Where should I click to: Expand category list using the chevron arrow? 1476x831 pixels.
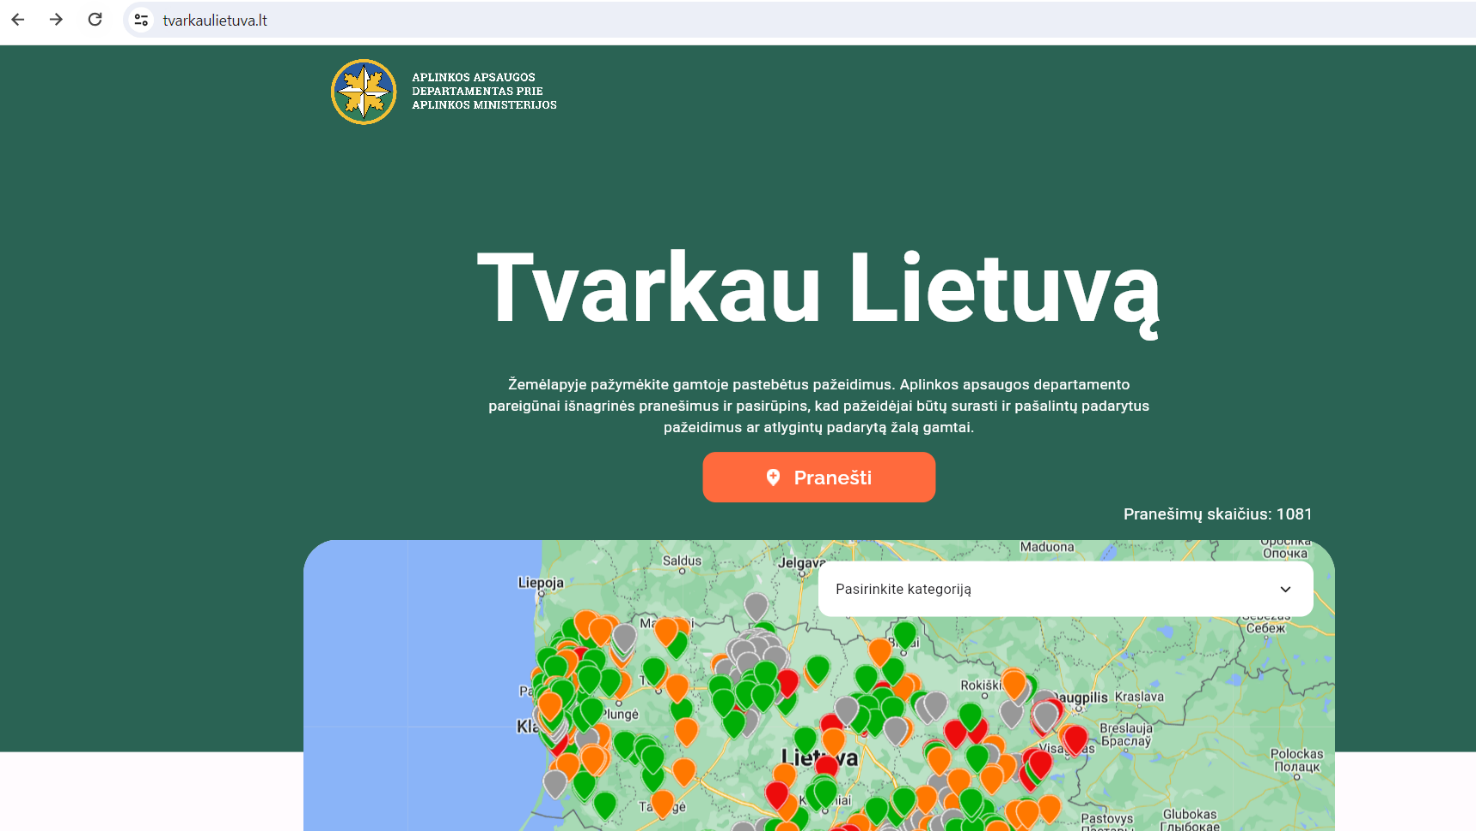[1285, 589]
